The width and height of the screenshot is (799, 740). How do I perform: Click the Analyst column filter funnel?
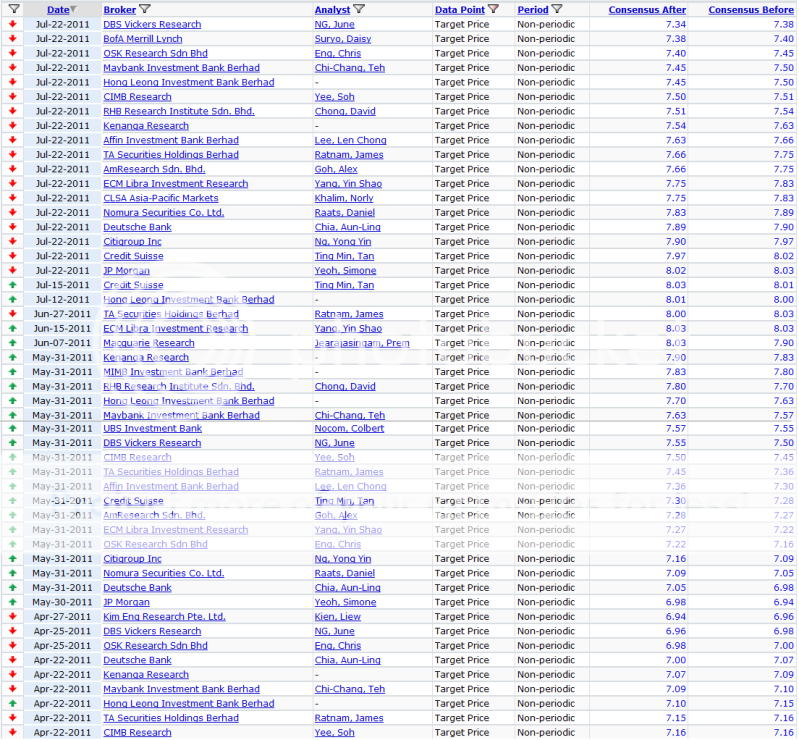359,9
